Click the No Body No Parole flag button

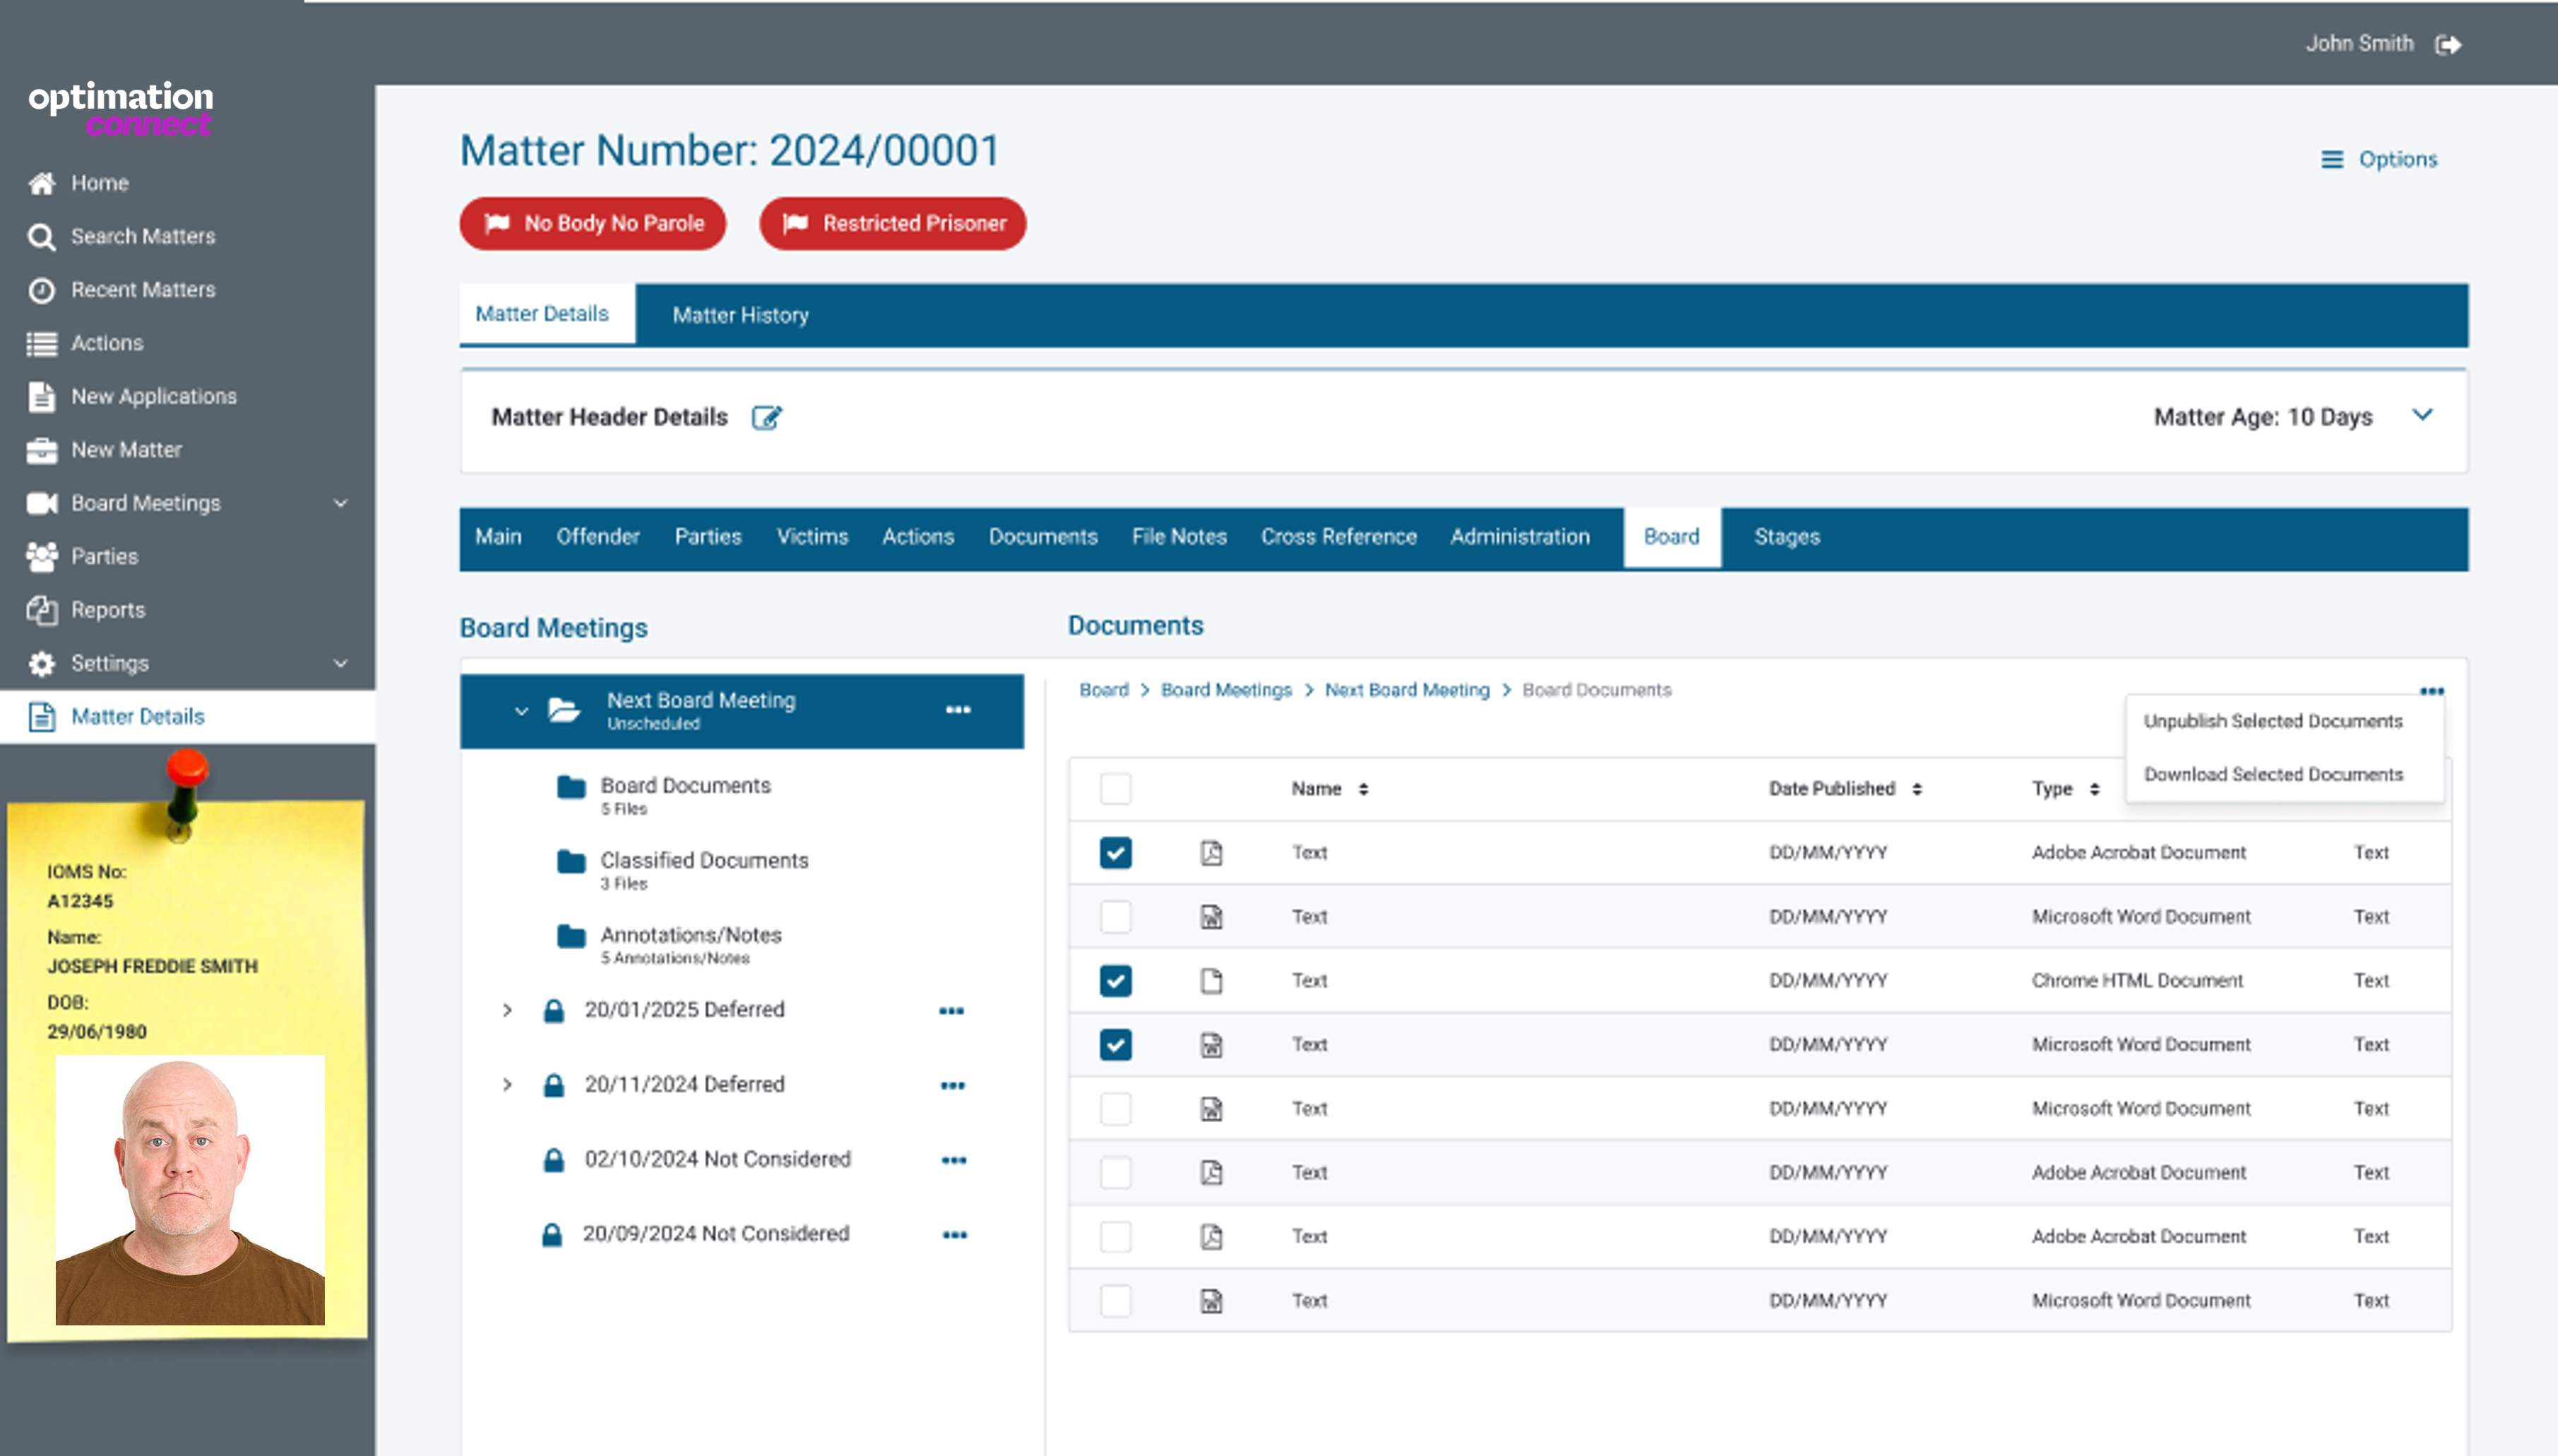click(x=593, y=223)
